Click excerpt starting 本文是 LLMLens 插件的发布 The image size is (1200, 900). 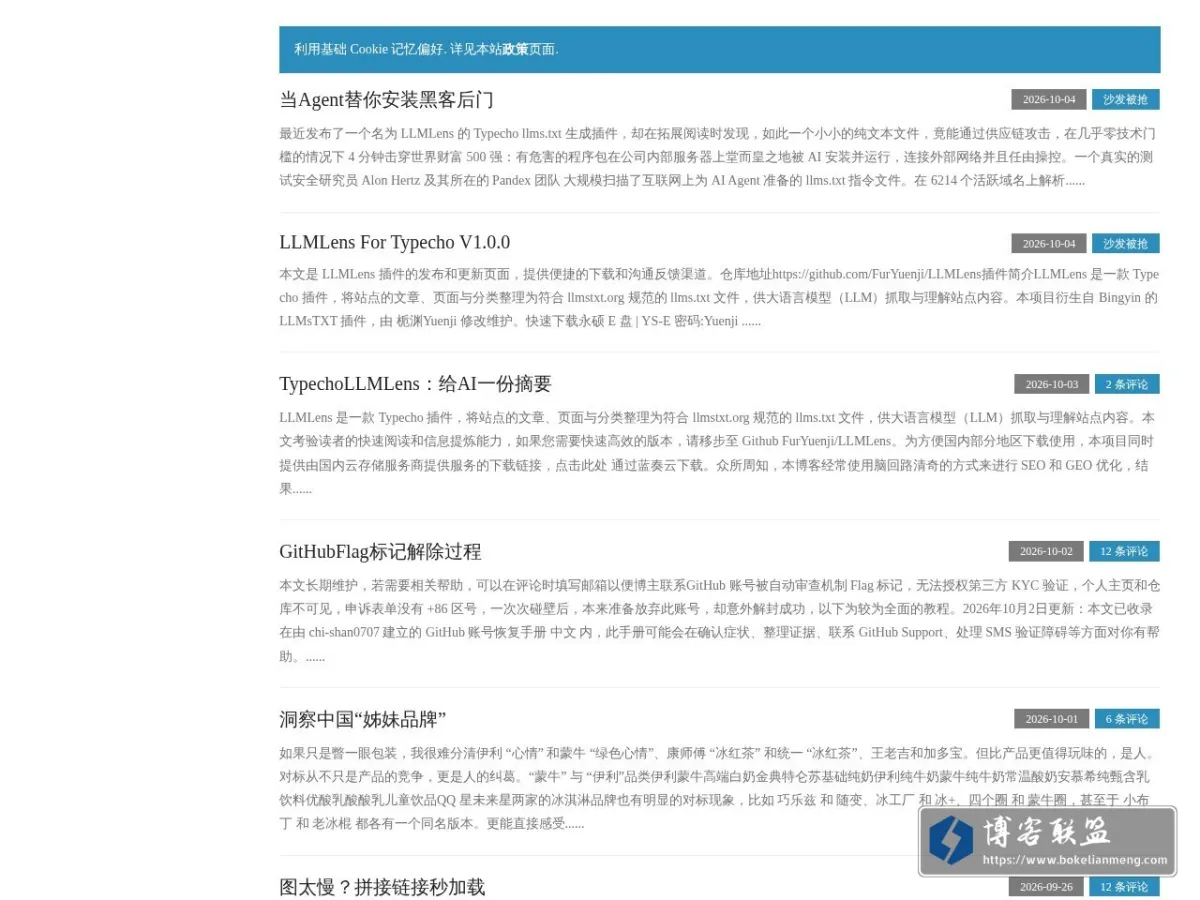pyautogui.click(x=718, y=297)
